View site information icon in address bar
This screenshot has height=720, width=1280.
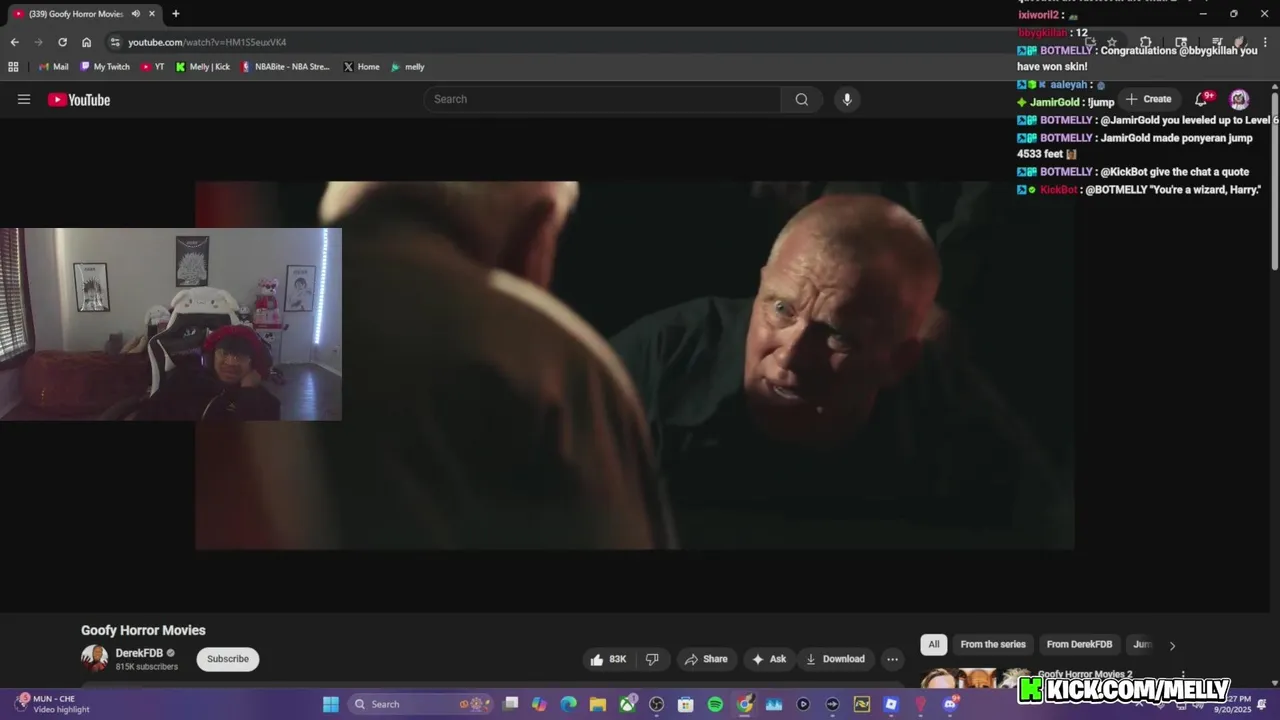pos(115,42)
